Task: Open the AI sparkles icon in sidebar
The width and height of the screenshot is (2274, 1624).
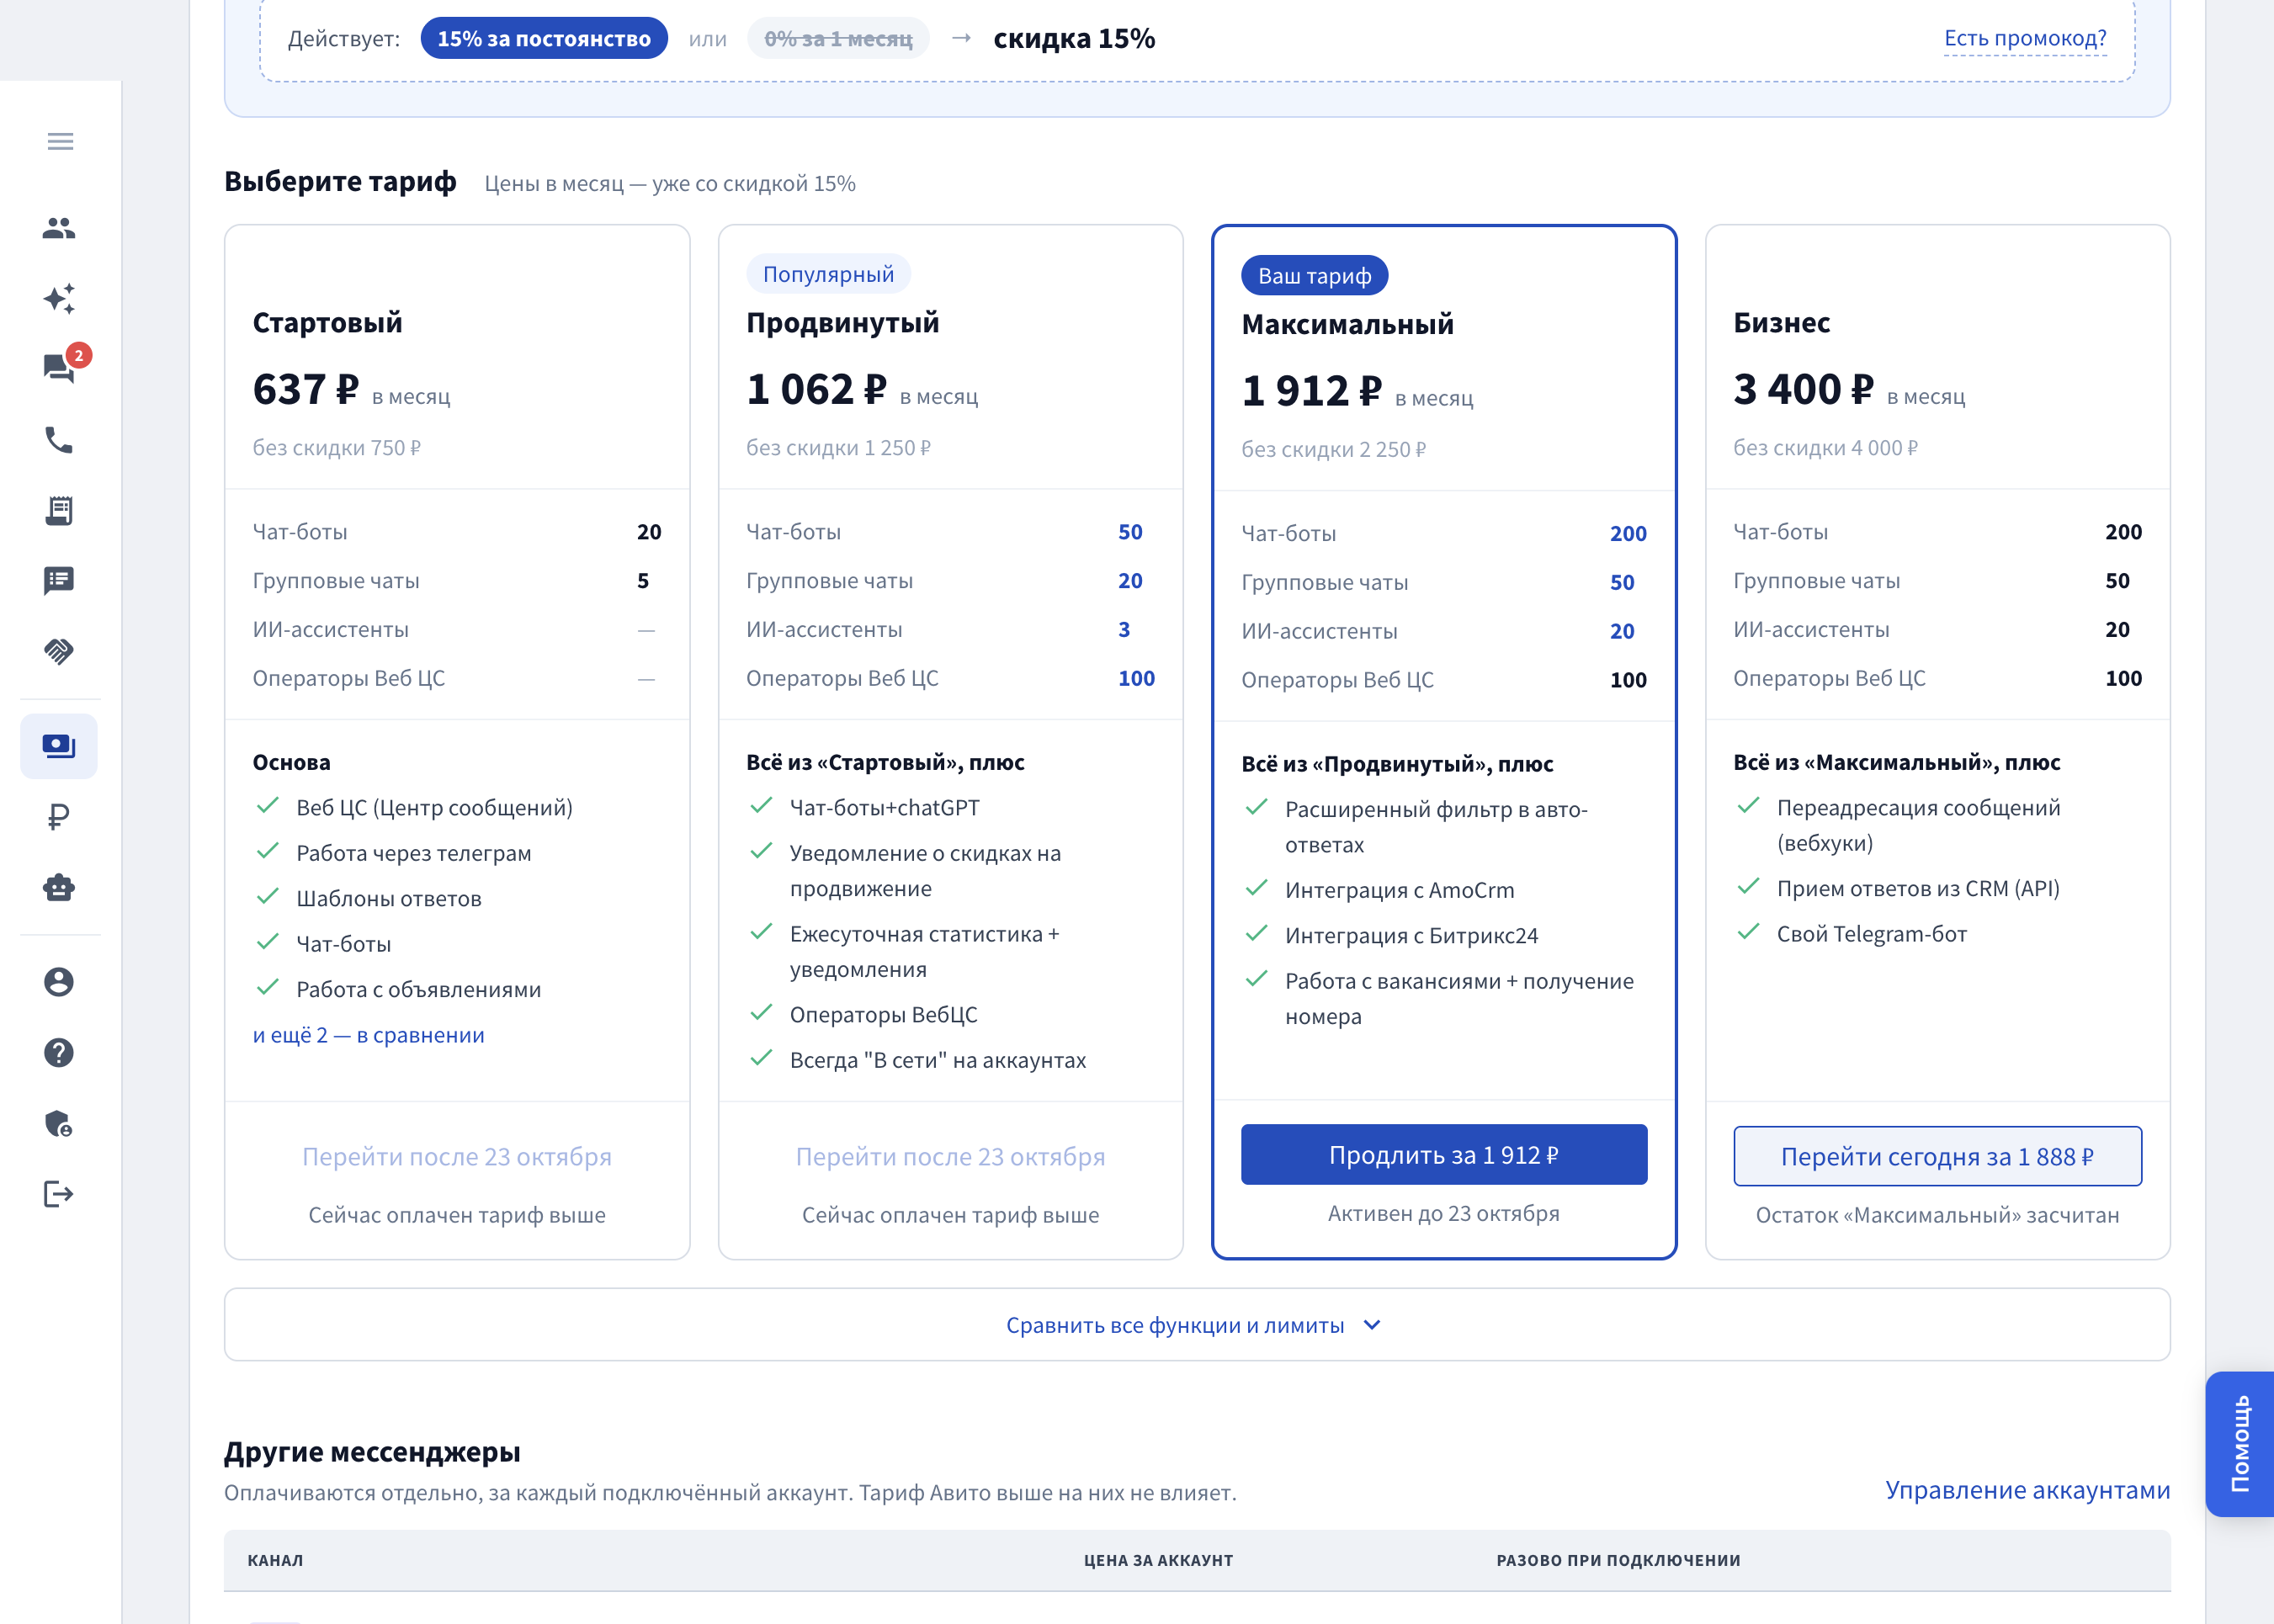Action: pos(59,299)
